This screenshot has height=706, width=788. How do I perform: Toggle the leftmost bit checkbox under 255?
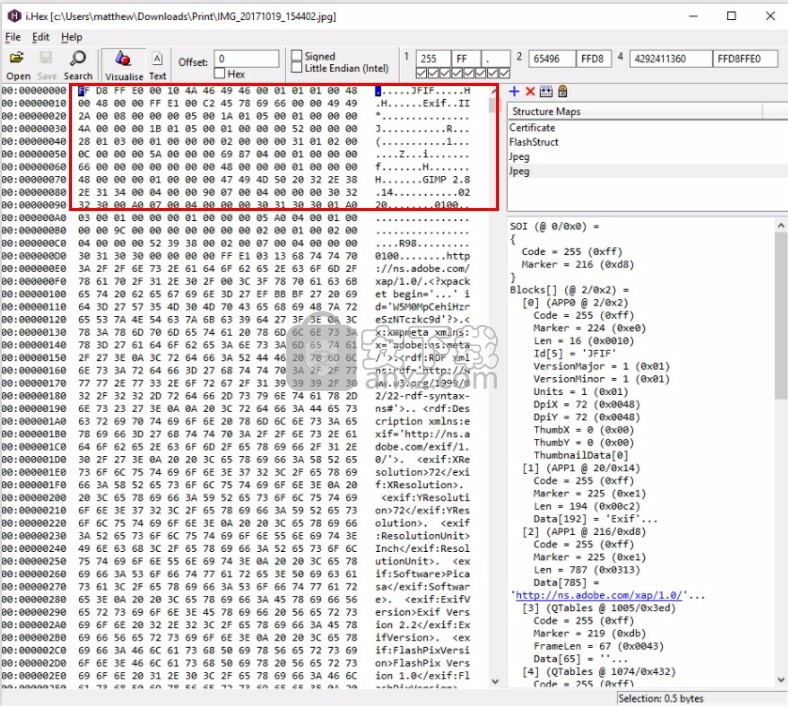pyautogui.click(x=422, y=73)
